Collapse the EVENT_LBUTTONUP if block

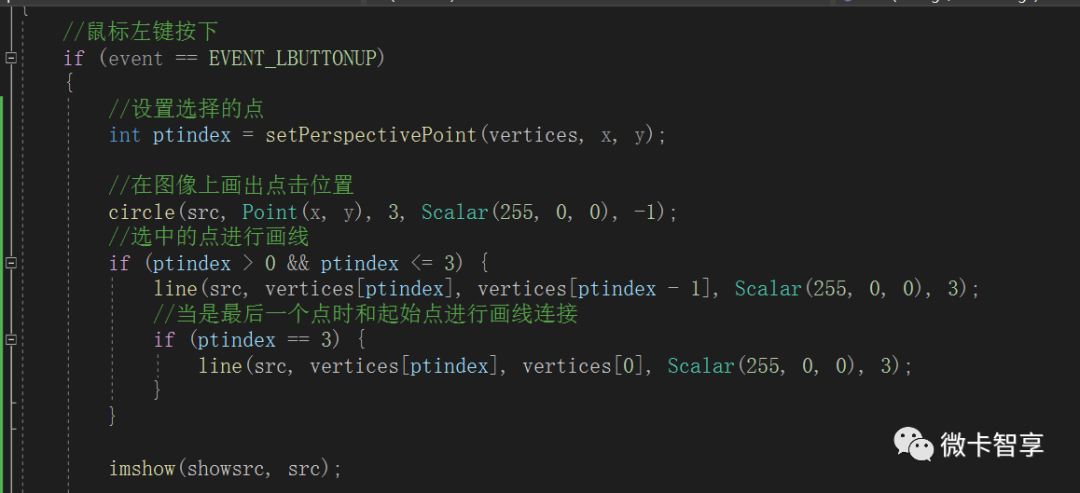click(11, 58)
